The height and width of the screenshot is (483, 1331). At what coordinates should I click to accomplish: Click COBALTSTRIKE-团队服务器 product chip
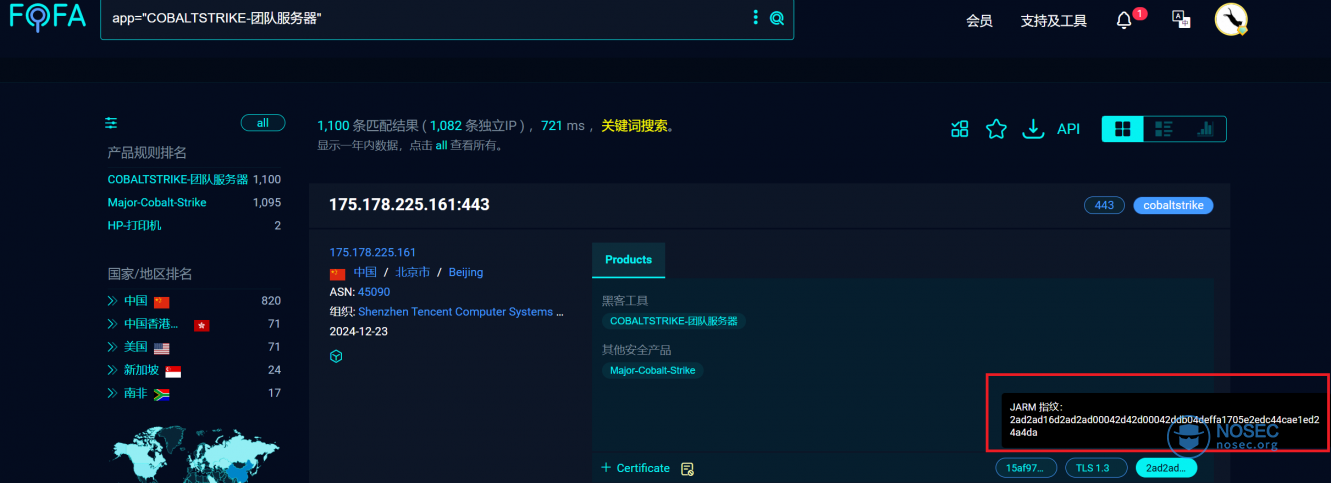[x=673, y=321]
